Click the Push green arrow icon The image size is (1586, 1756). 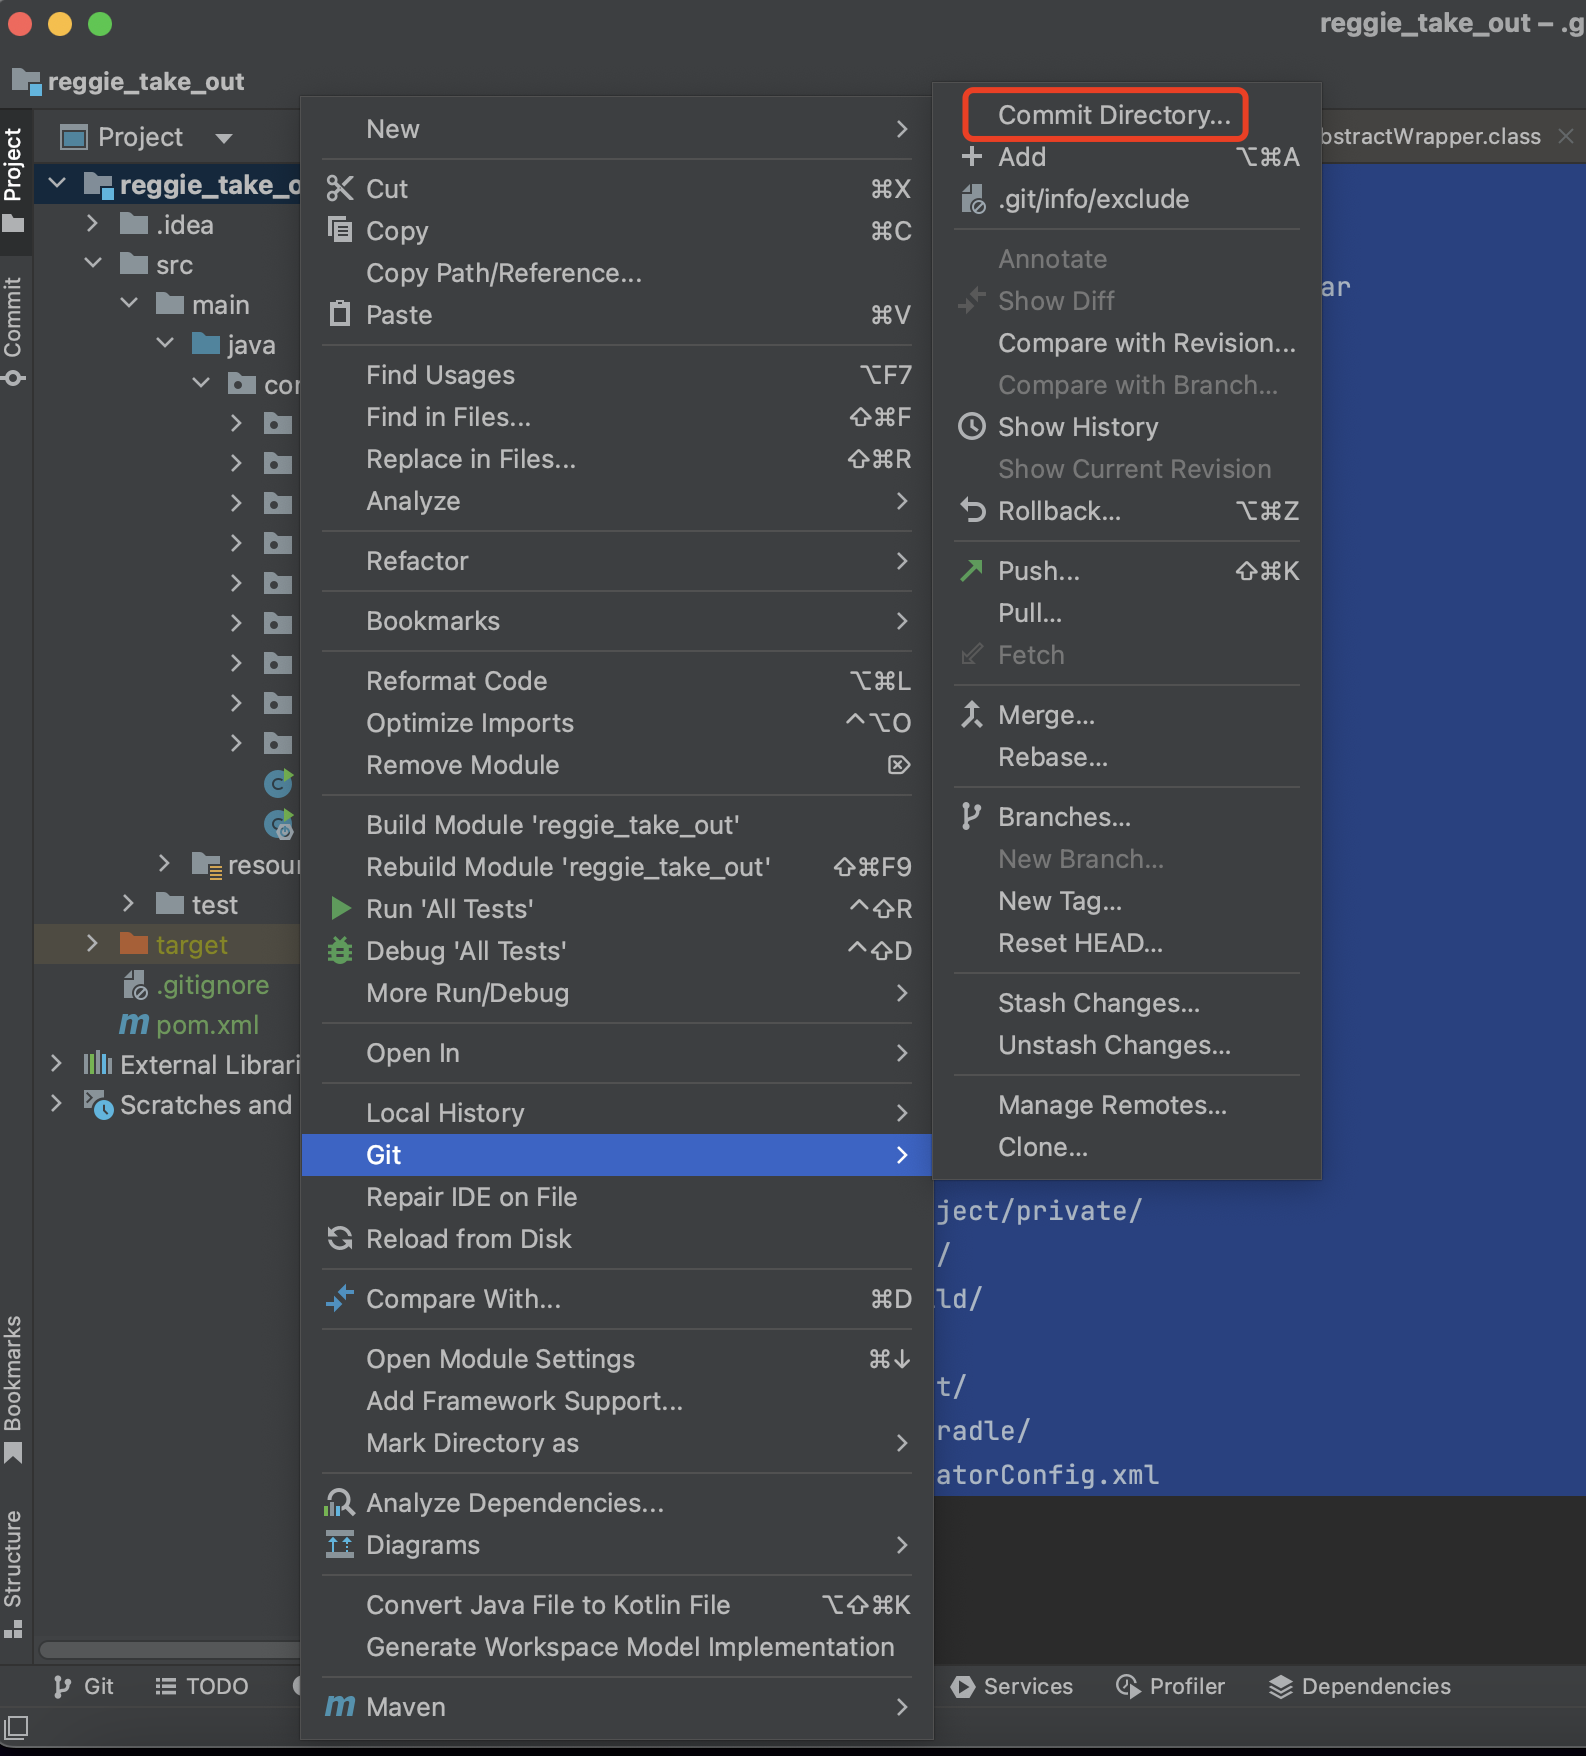(971, 571)
